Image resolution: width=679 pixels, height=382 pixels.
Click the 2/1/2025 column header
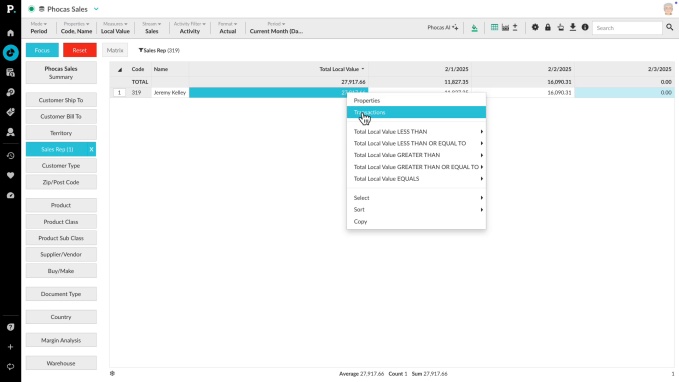tap(420, 69)
